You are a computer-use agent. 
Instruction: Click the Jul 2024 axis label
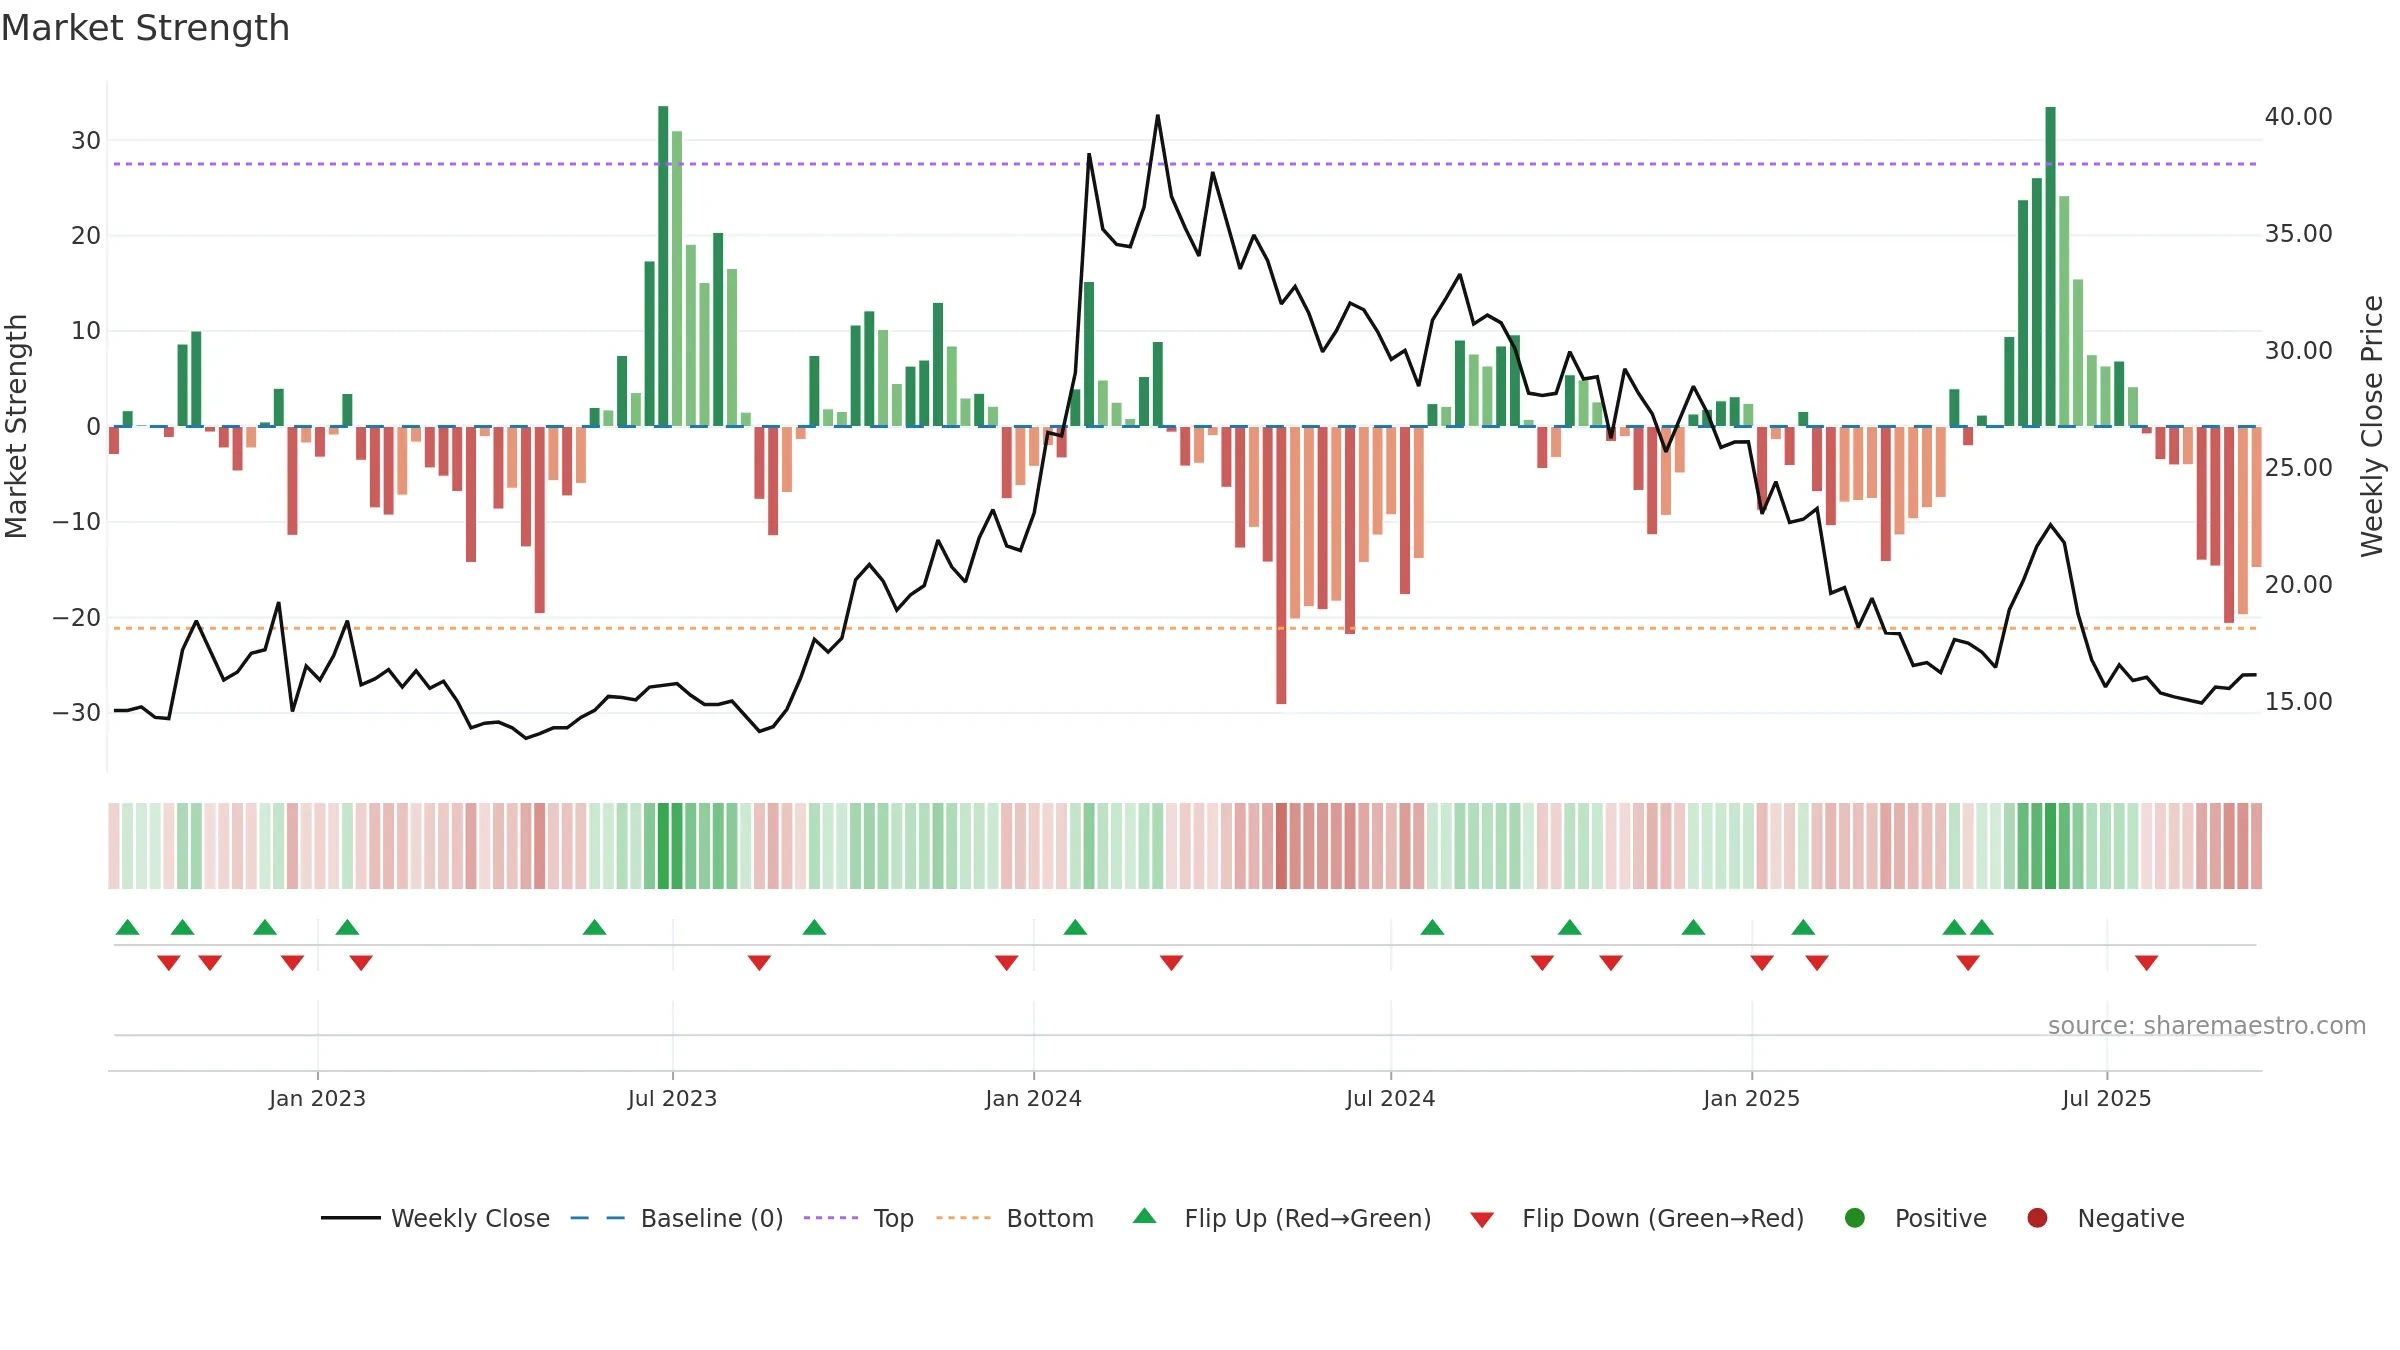(x=1390, y=1098)
